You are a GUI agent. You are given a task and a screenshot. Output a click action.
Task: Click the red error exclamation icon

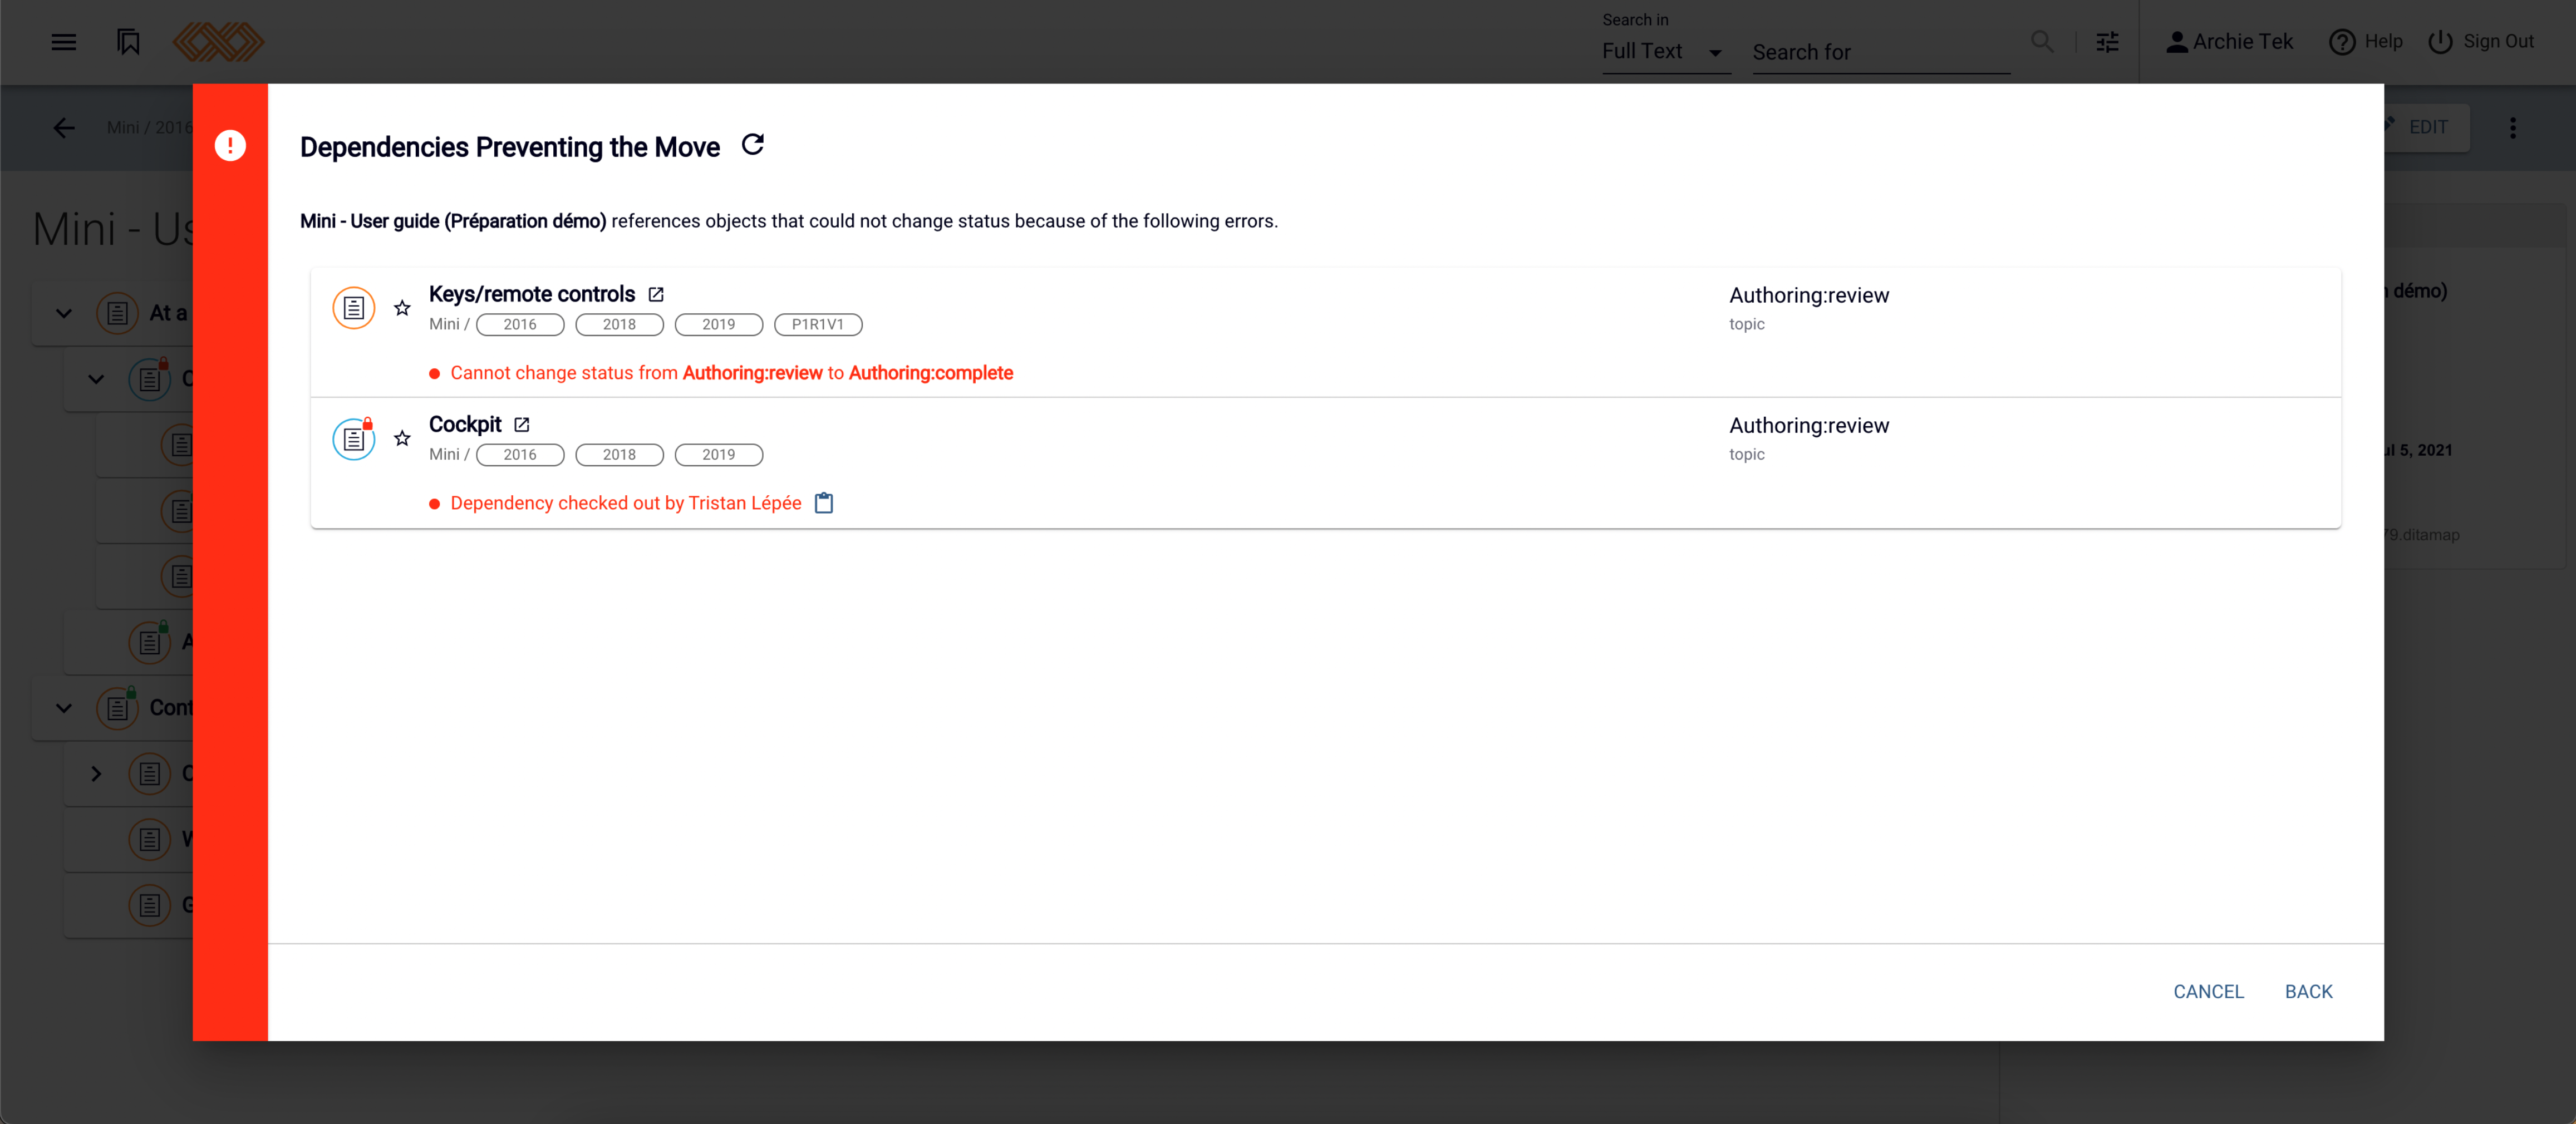pos(230,146)
